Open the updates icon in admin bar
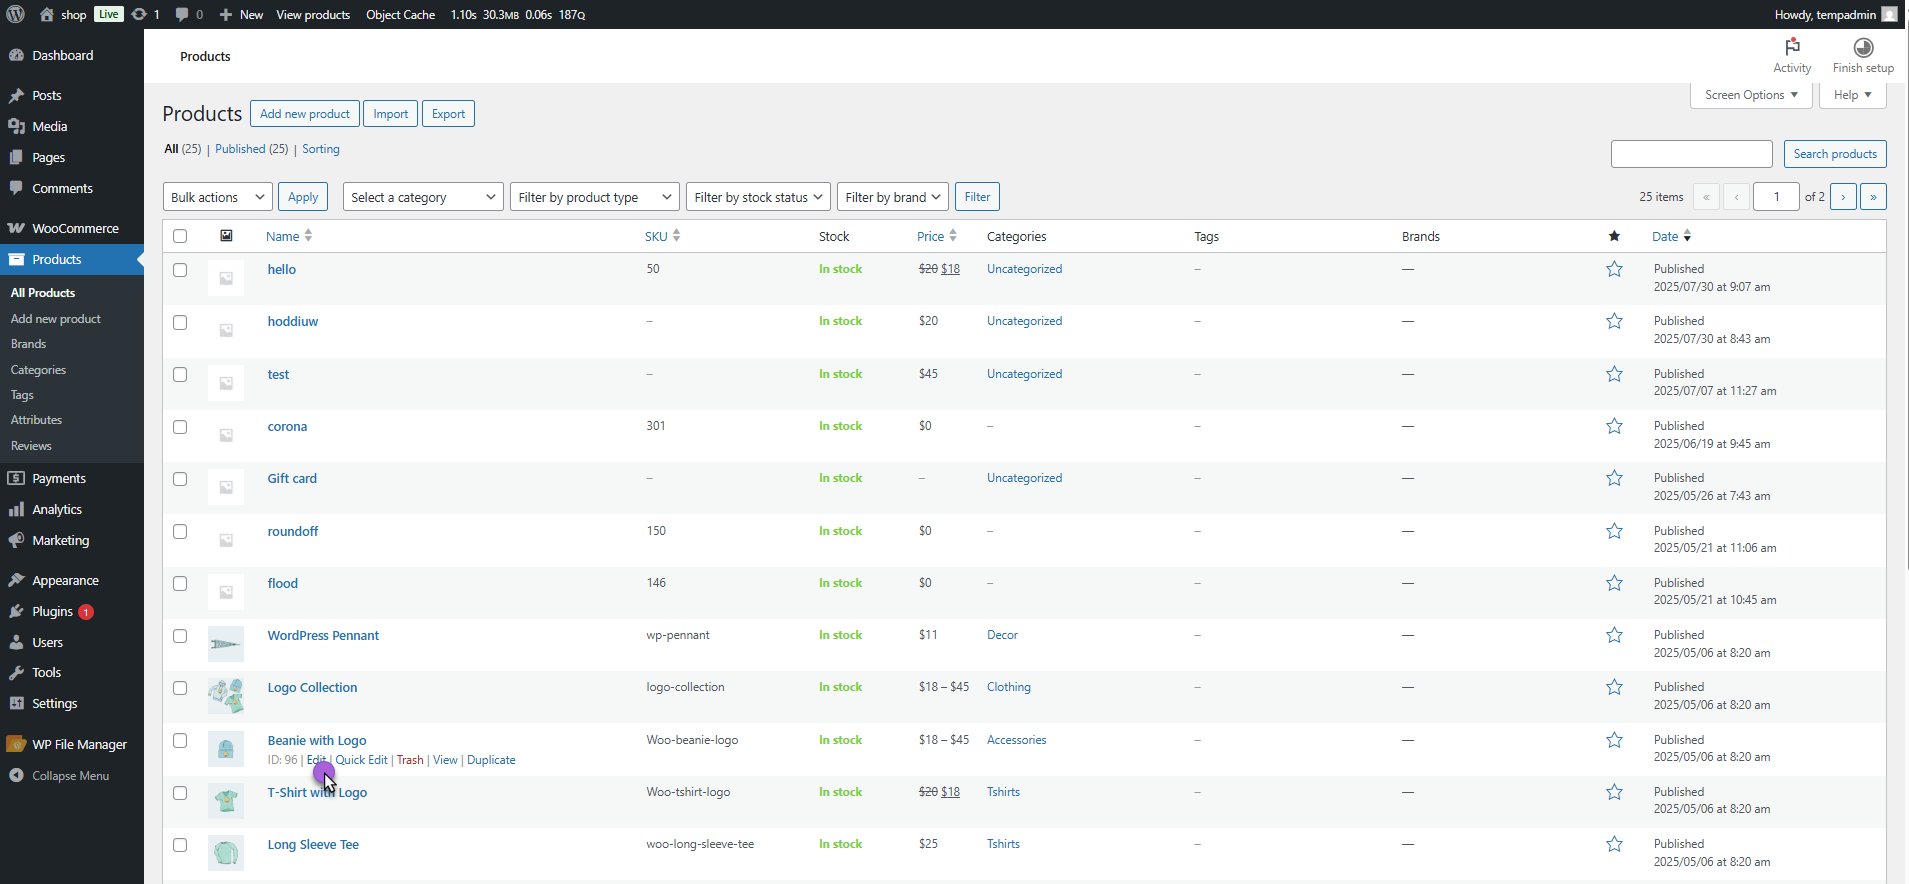 [x=146, y=14]
